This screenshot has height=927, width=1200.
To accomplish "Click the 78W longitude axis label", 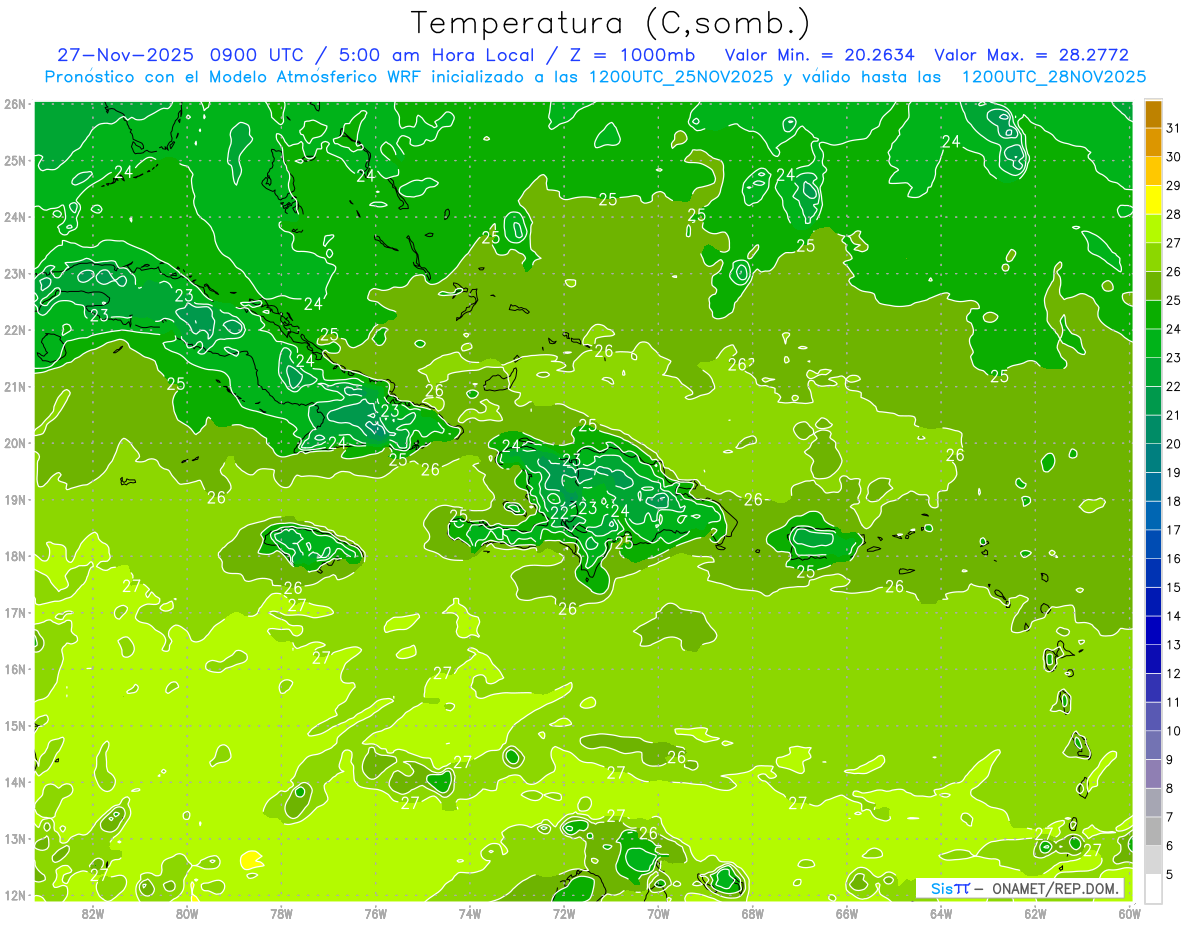I will point(281,913).
